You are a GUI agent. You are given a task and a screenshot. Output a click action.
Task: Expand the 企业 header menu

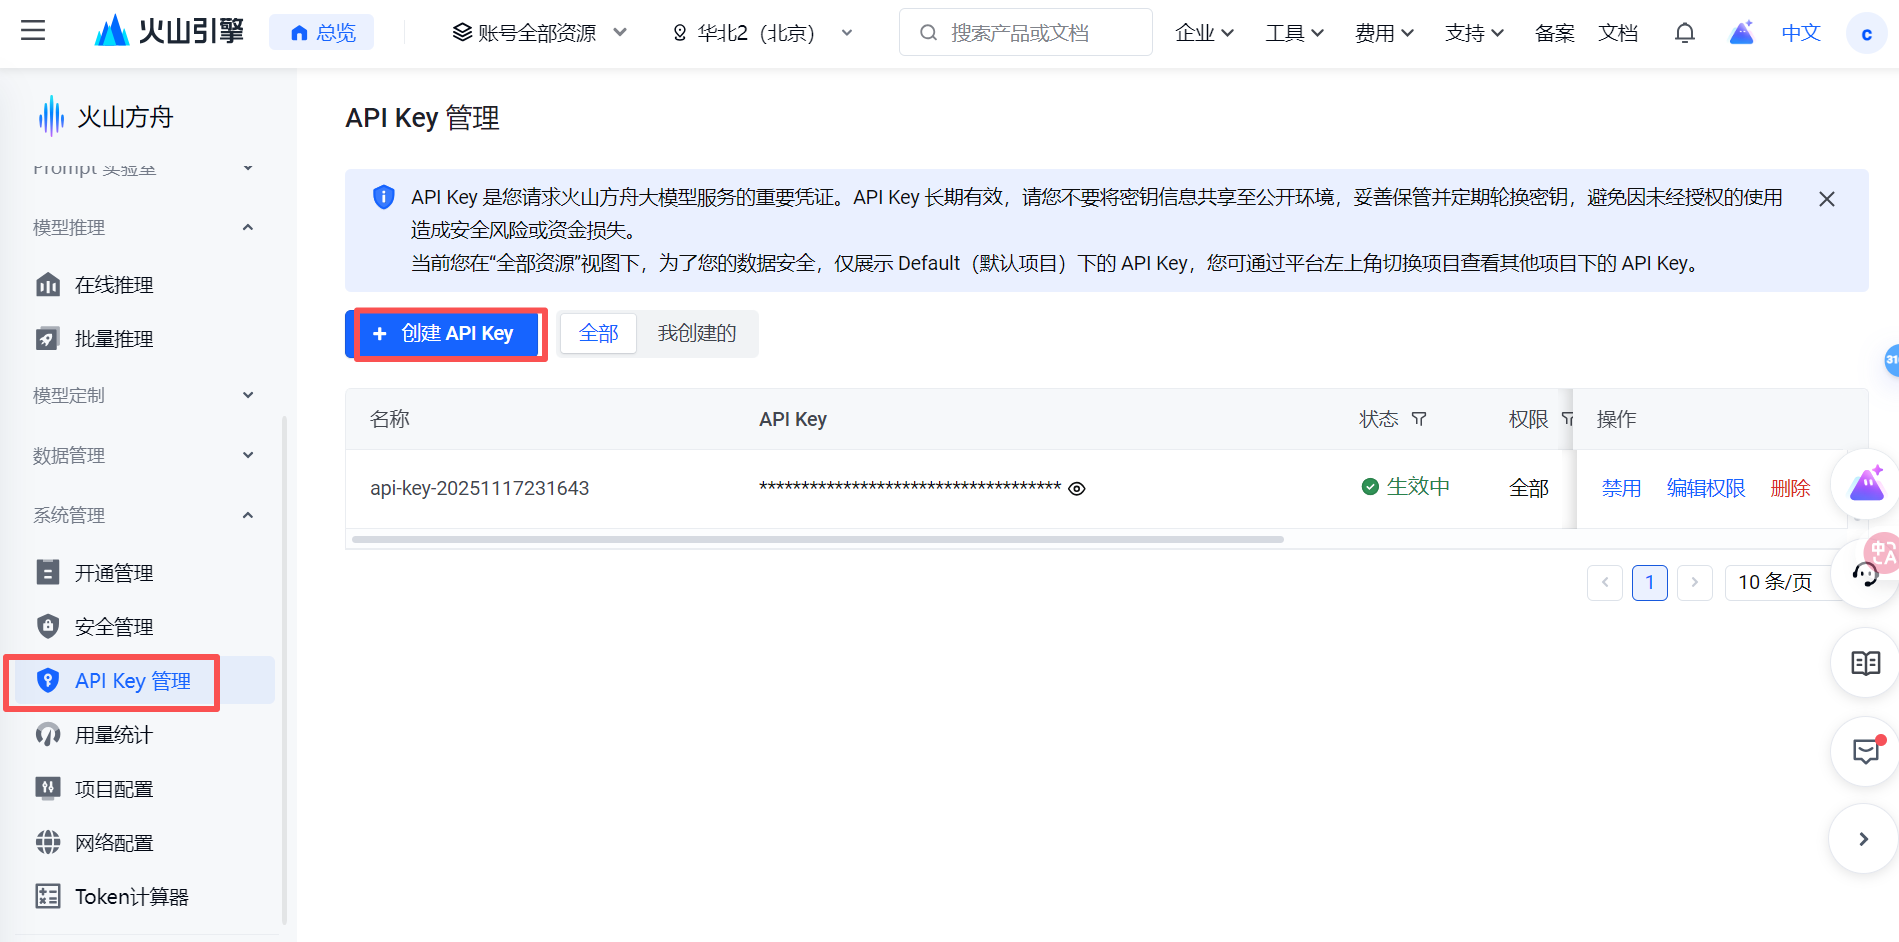coord(1204,33)
